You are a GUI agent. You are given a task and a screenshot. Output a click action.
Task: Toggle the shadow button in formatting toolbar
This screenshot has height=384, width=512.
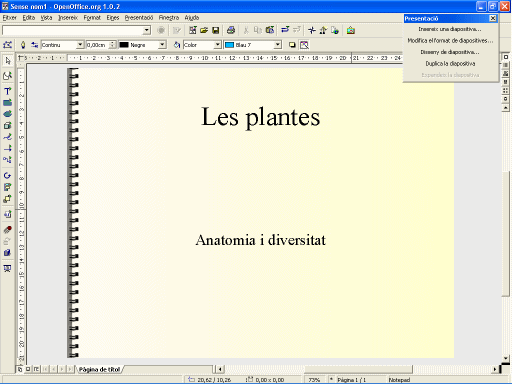pyautogui.click(x=292, y=45)
